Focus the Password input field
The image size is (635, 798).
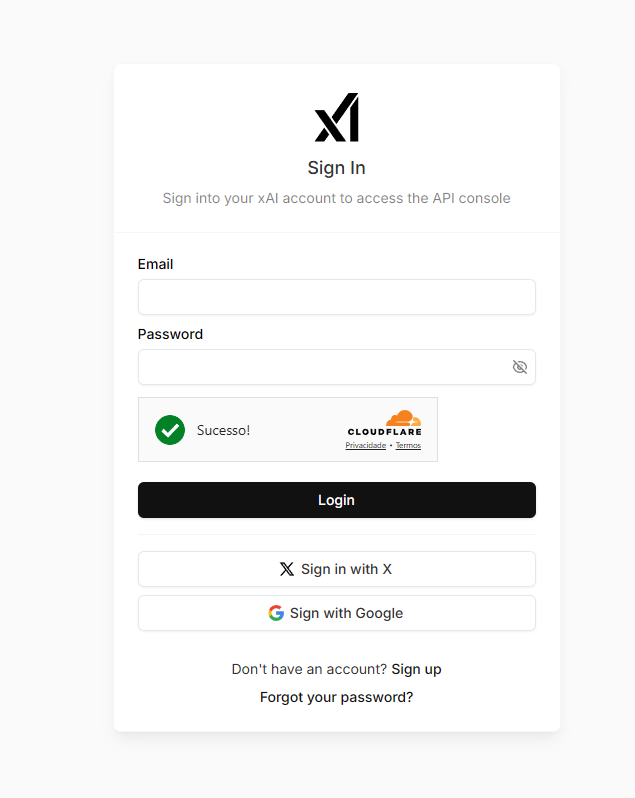pos(337,367)
